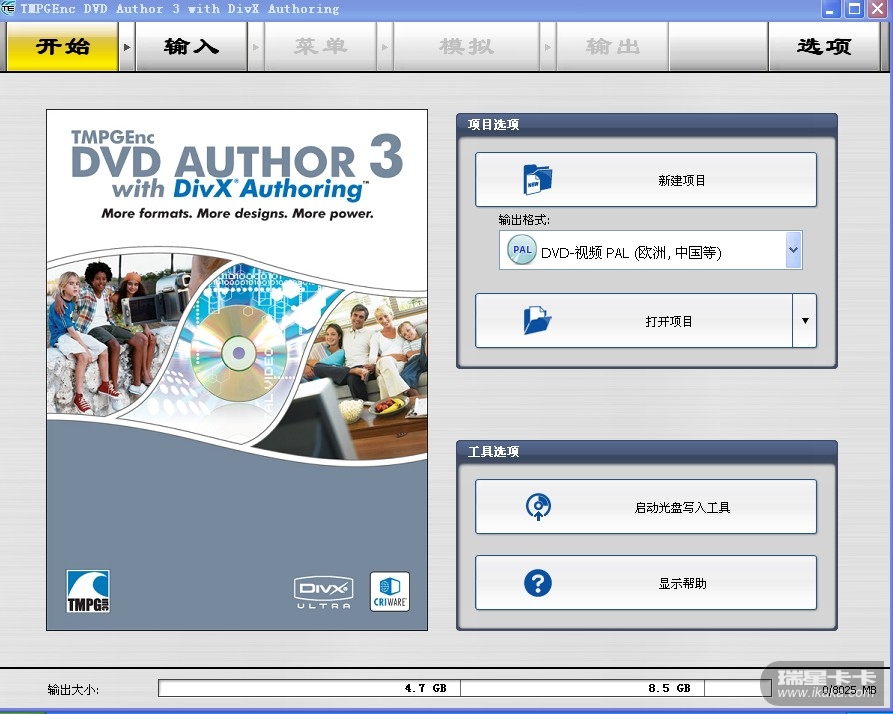
Task: Click the 工具选项 panel header
Action: point(646,452)
